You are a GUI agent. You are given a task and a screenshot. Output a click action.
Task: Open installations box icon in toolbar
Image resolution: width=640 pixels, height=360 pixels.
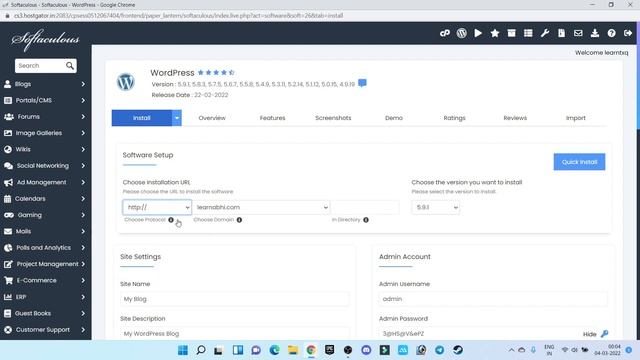coord(511,33)
